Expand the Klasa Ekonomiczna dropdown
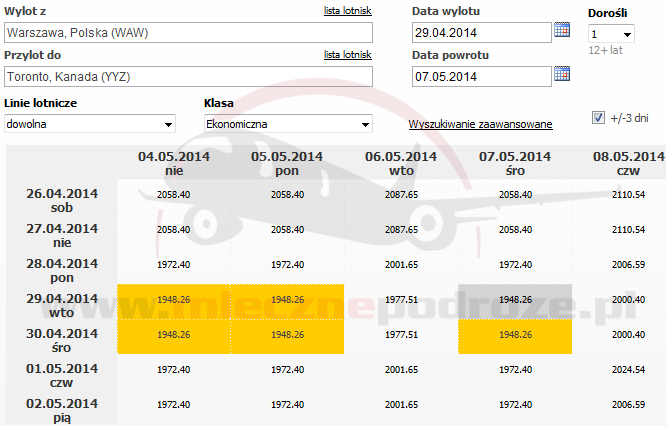Viewport: 666px width, 426px height. (x=287, y=124)
